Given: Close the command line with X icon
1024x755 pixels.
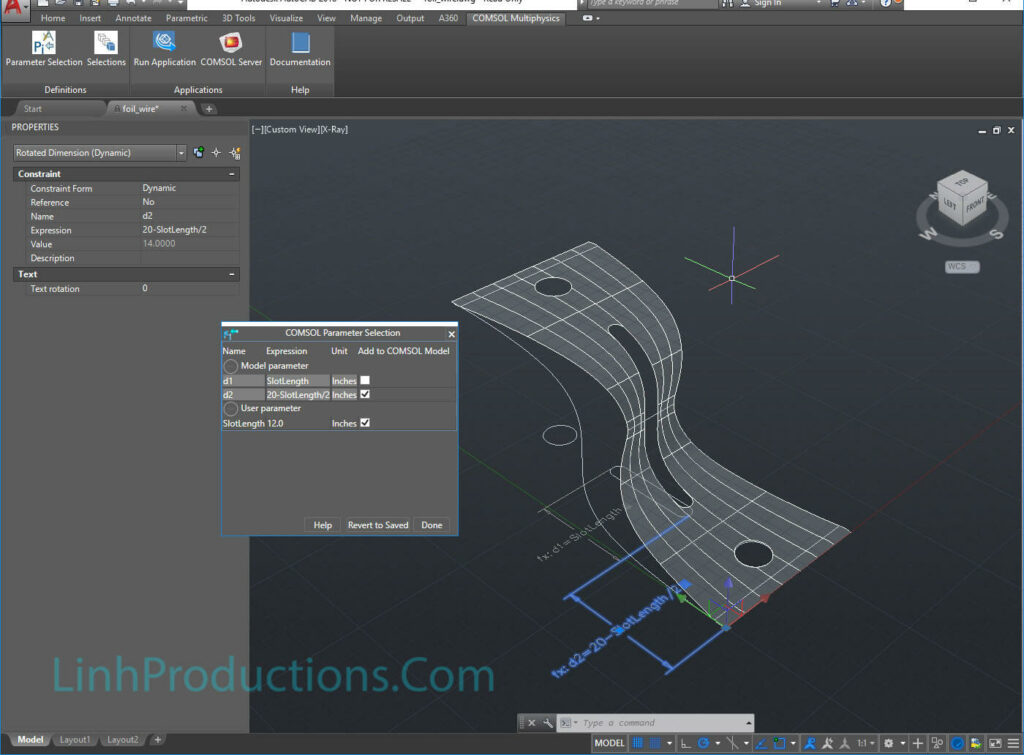Looking at the screenshot, I should (x=532, y=722).
